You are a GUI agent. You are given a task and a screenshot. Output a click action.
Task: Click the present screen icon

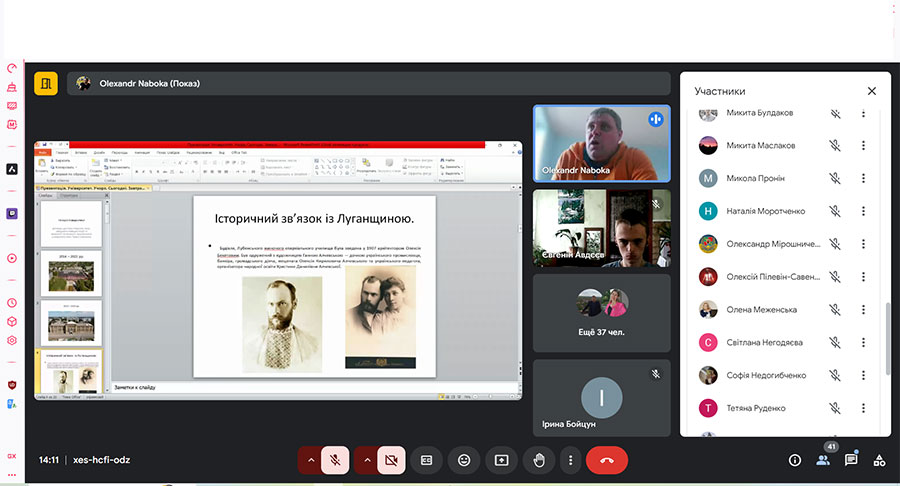501,460
